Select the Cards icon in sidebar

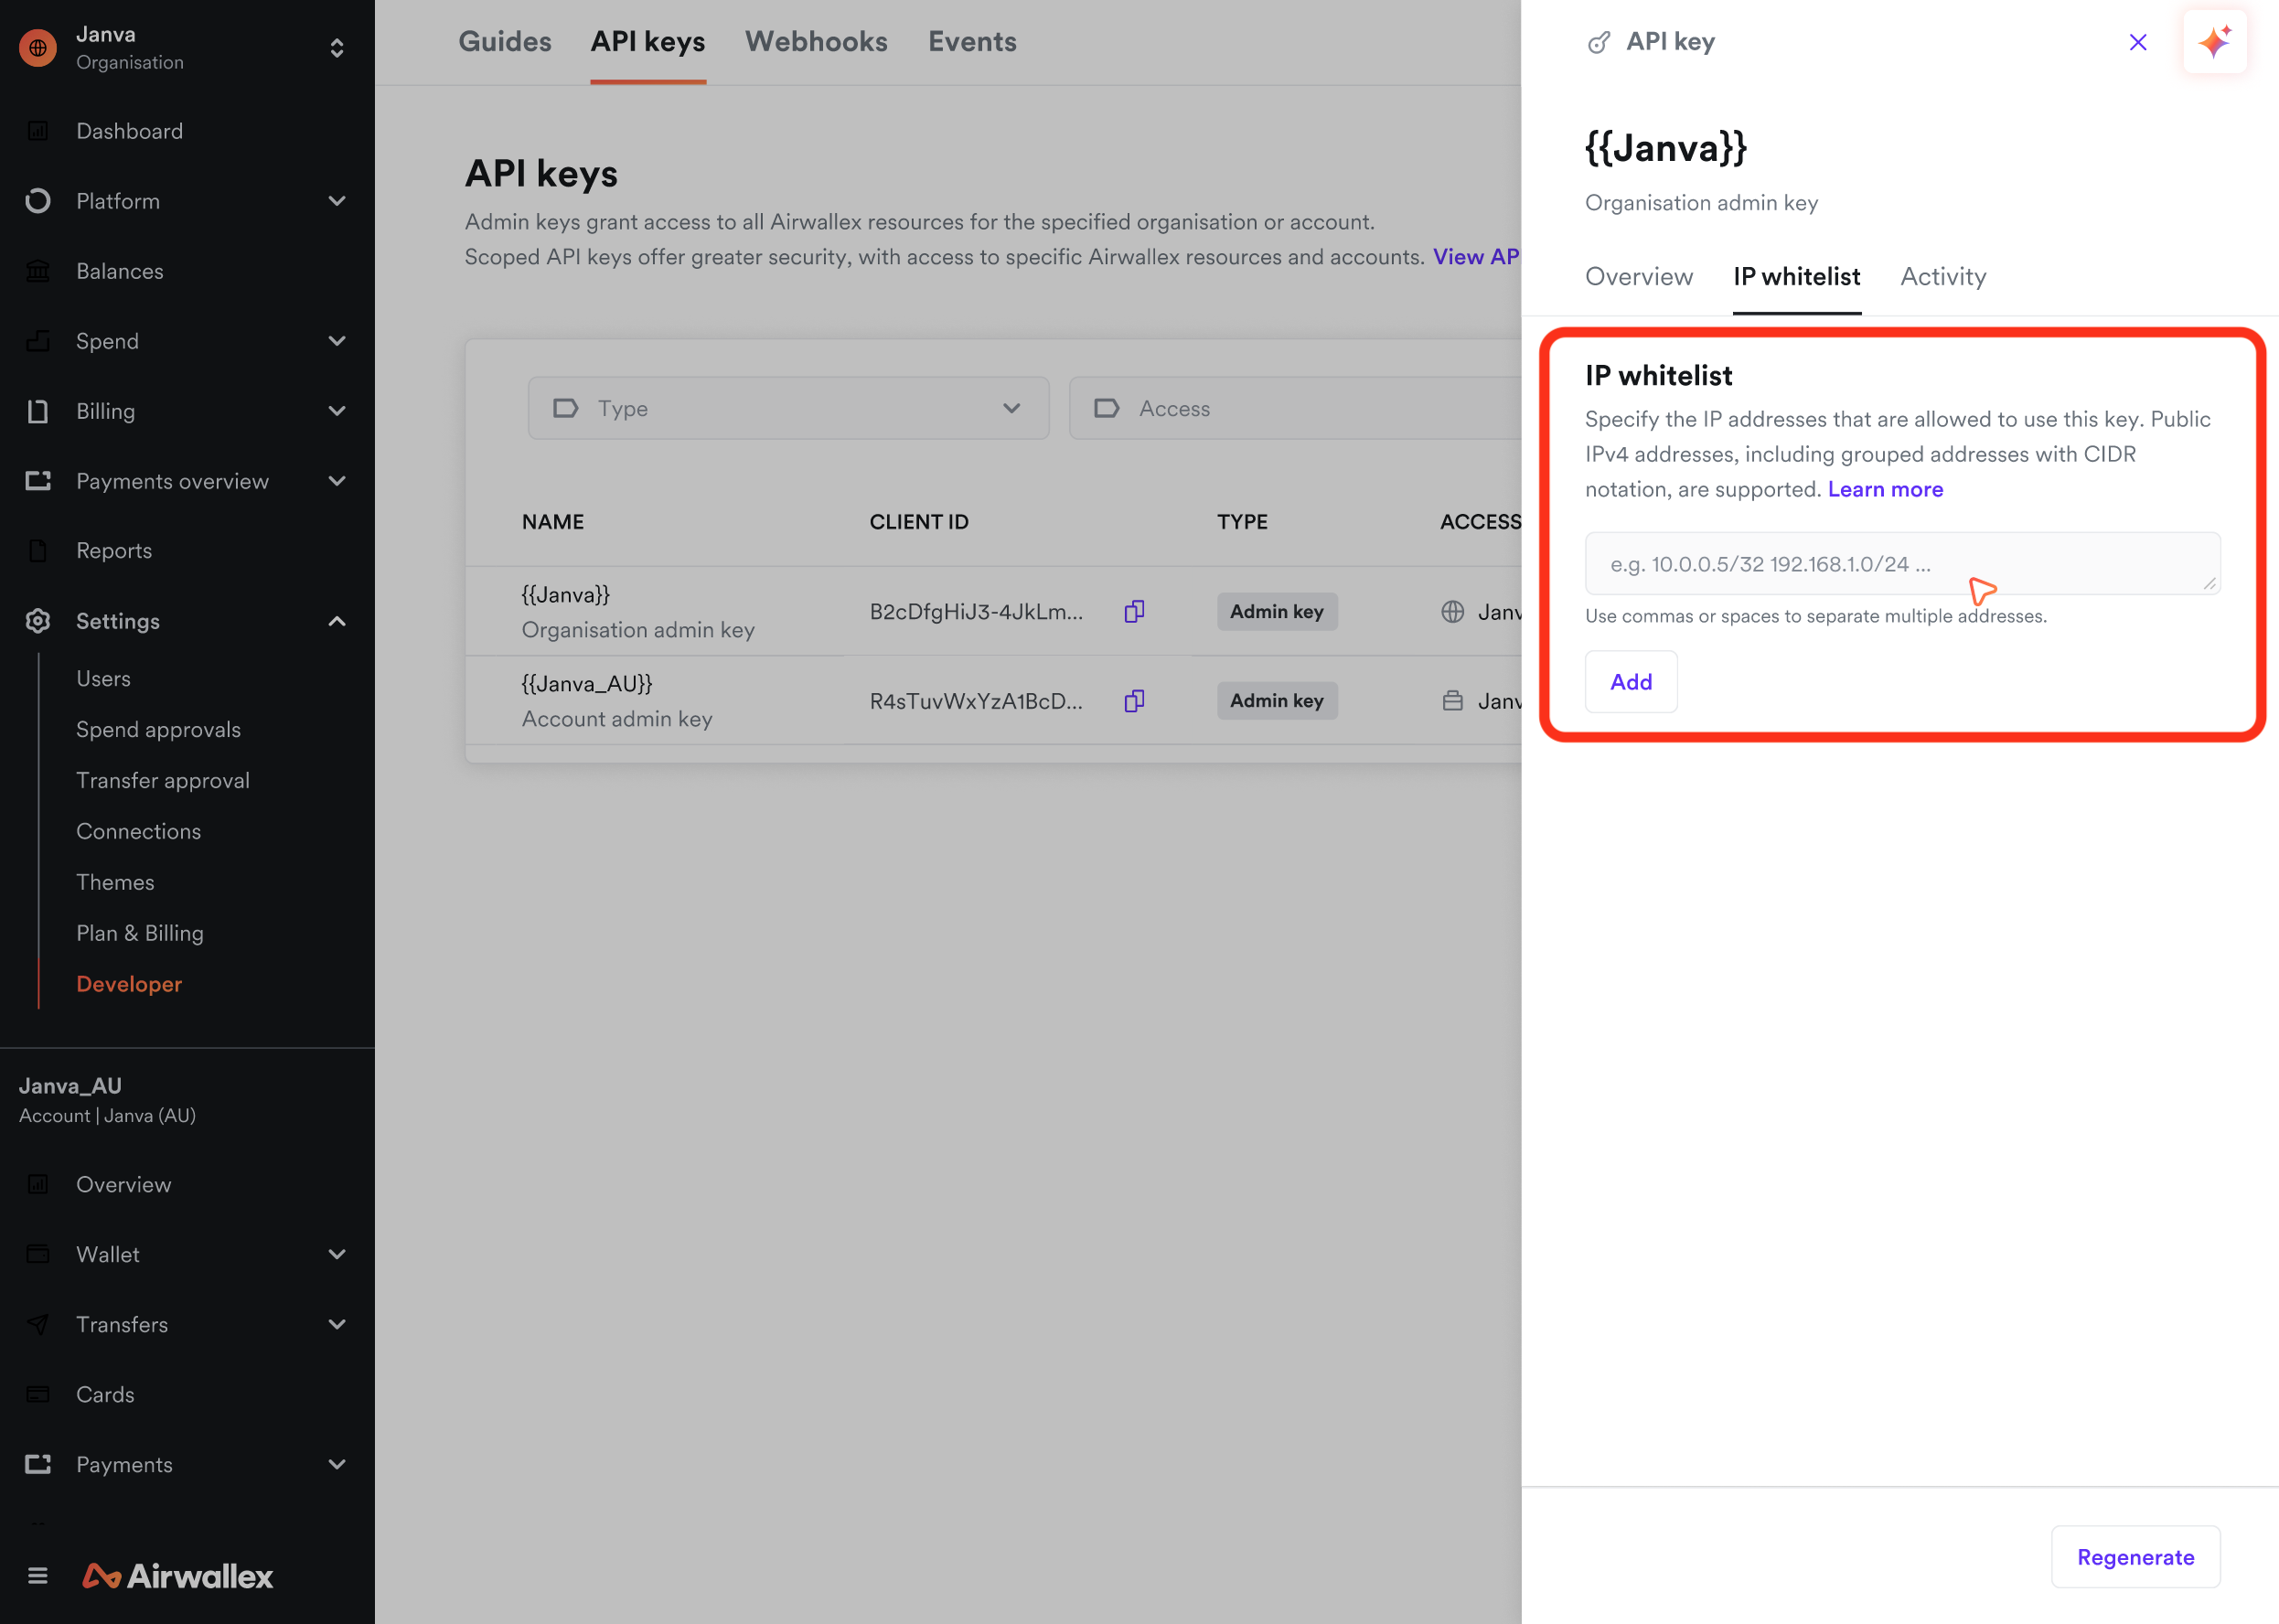coord(38,1394)
